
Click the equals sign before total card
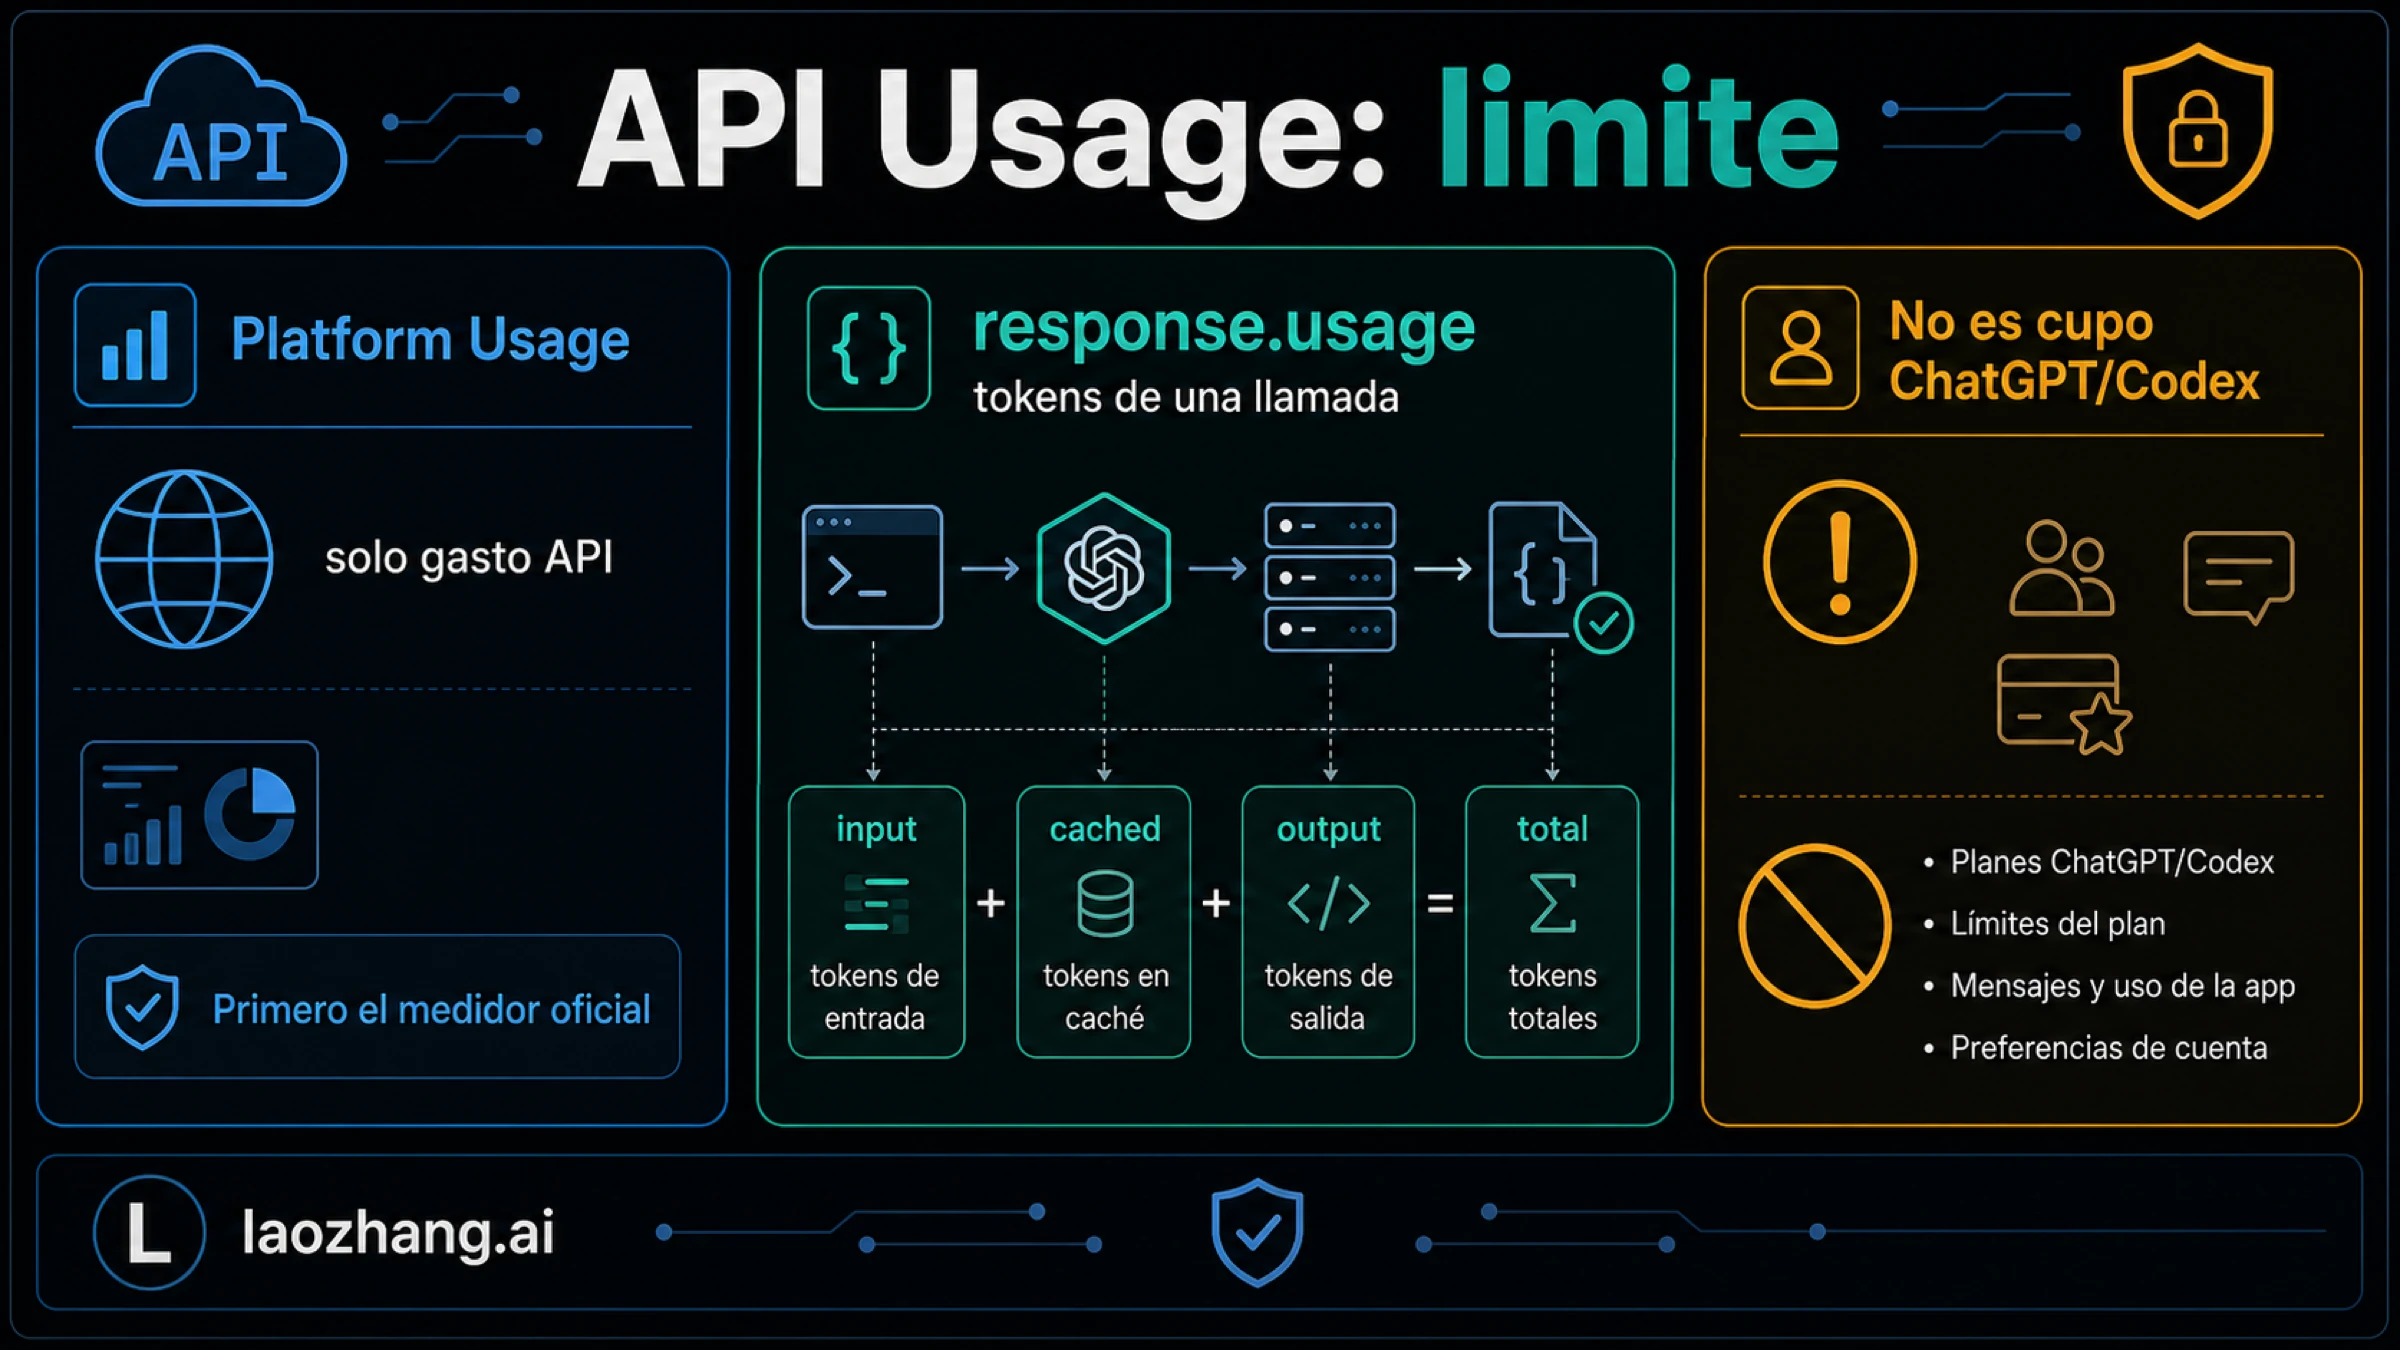tap(1440, 904)
